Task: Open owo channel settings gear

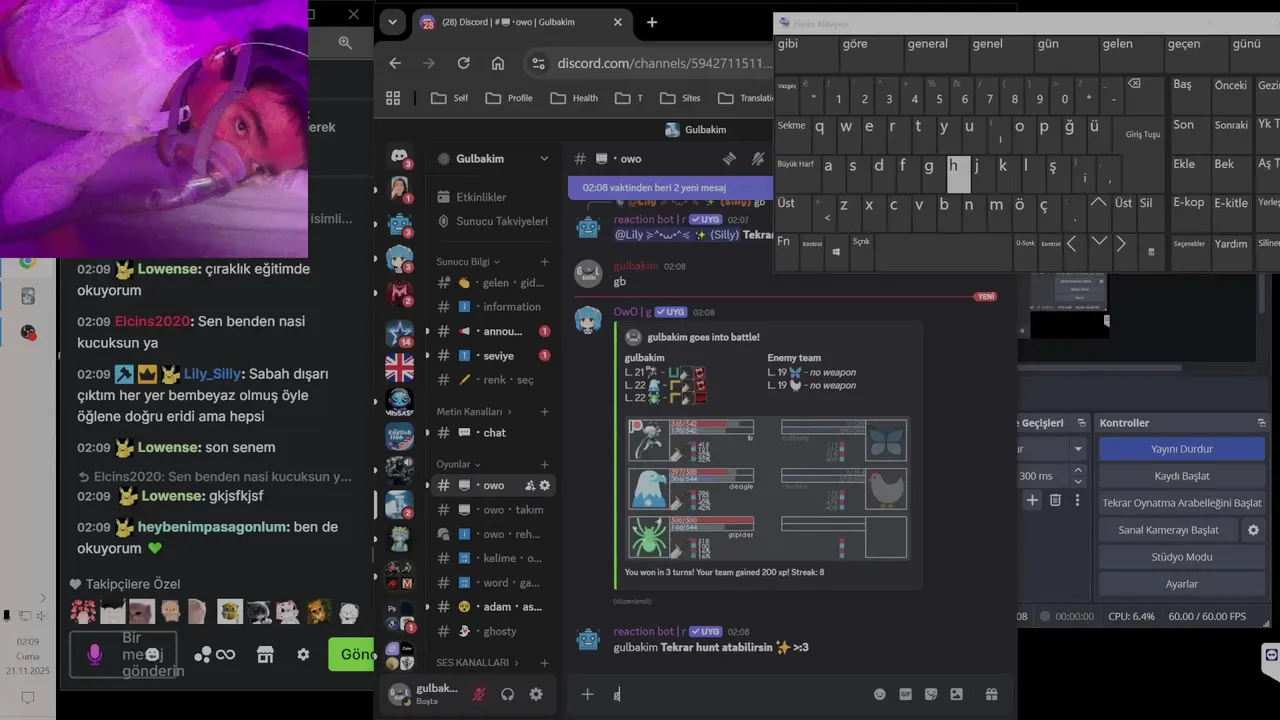Action: [545, 485]
